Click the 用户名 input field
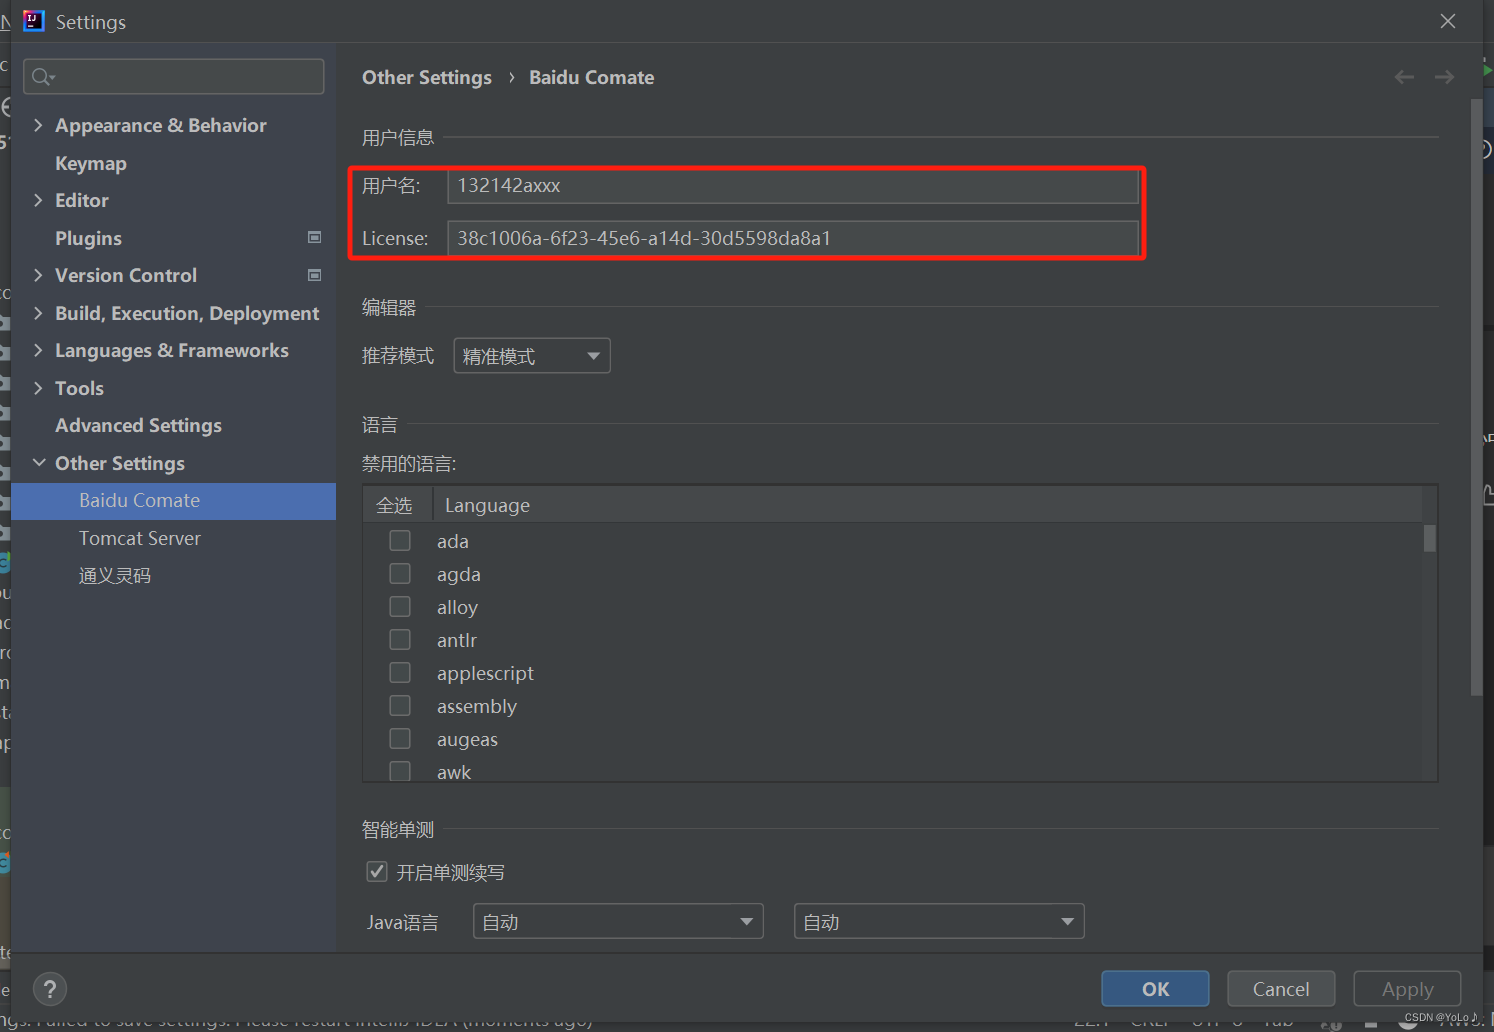Viewport: 1494px width, 1032px height. point(793,186)
